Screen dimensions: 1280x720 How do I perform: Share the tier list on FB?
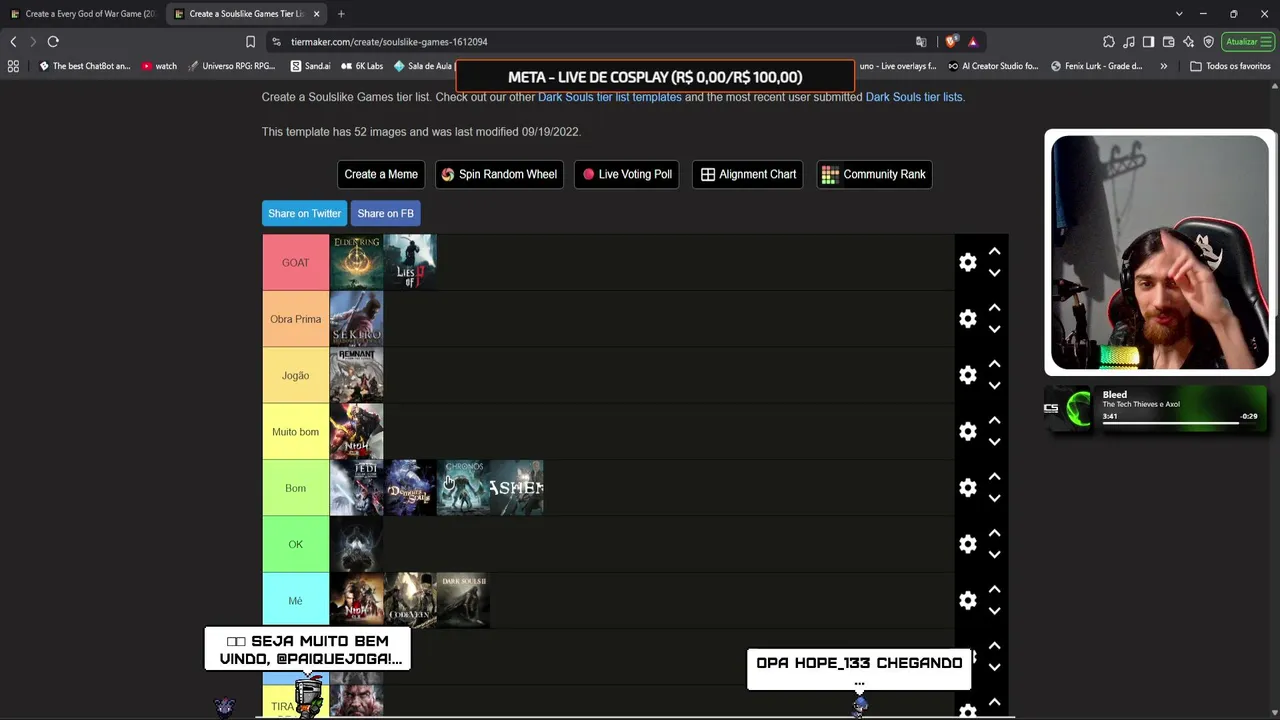click(x=385, y=213)
